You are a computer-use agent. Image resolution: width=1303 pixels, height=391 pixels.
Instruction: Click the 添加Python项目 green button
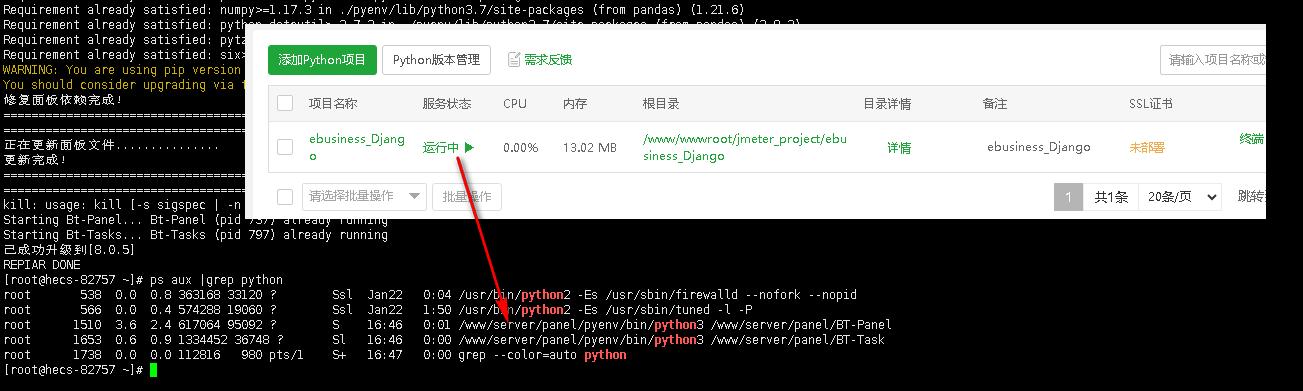coord(322,59)
